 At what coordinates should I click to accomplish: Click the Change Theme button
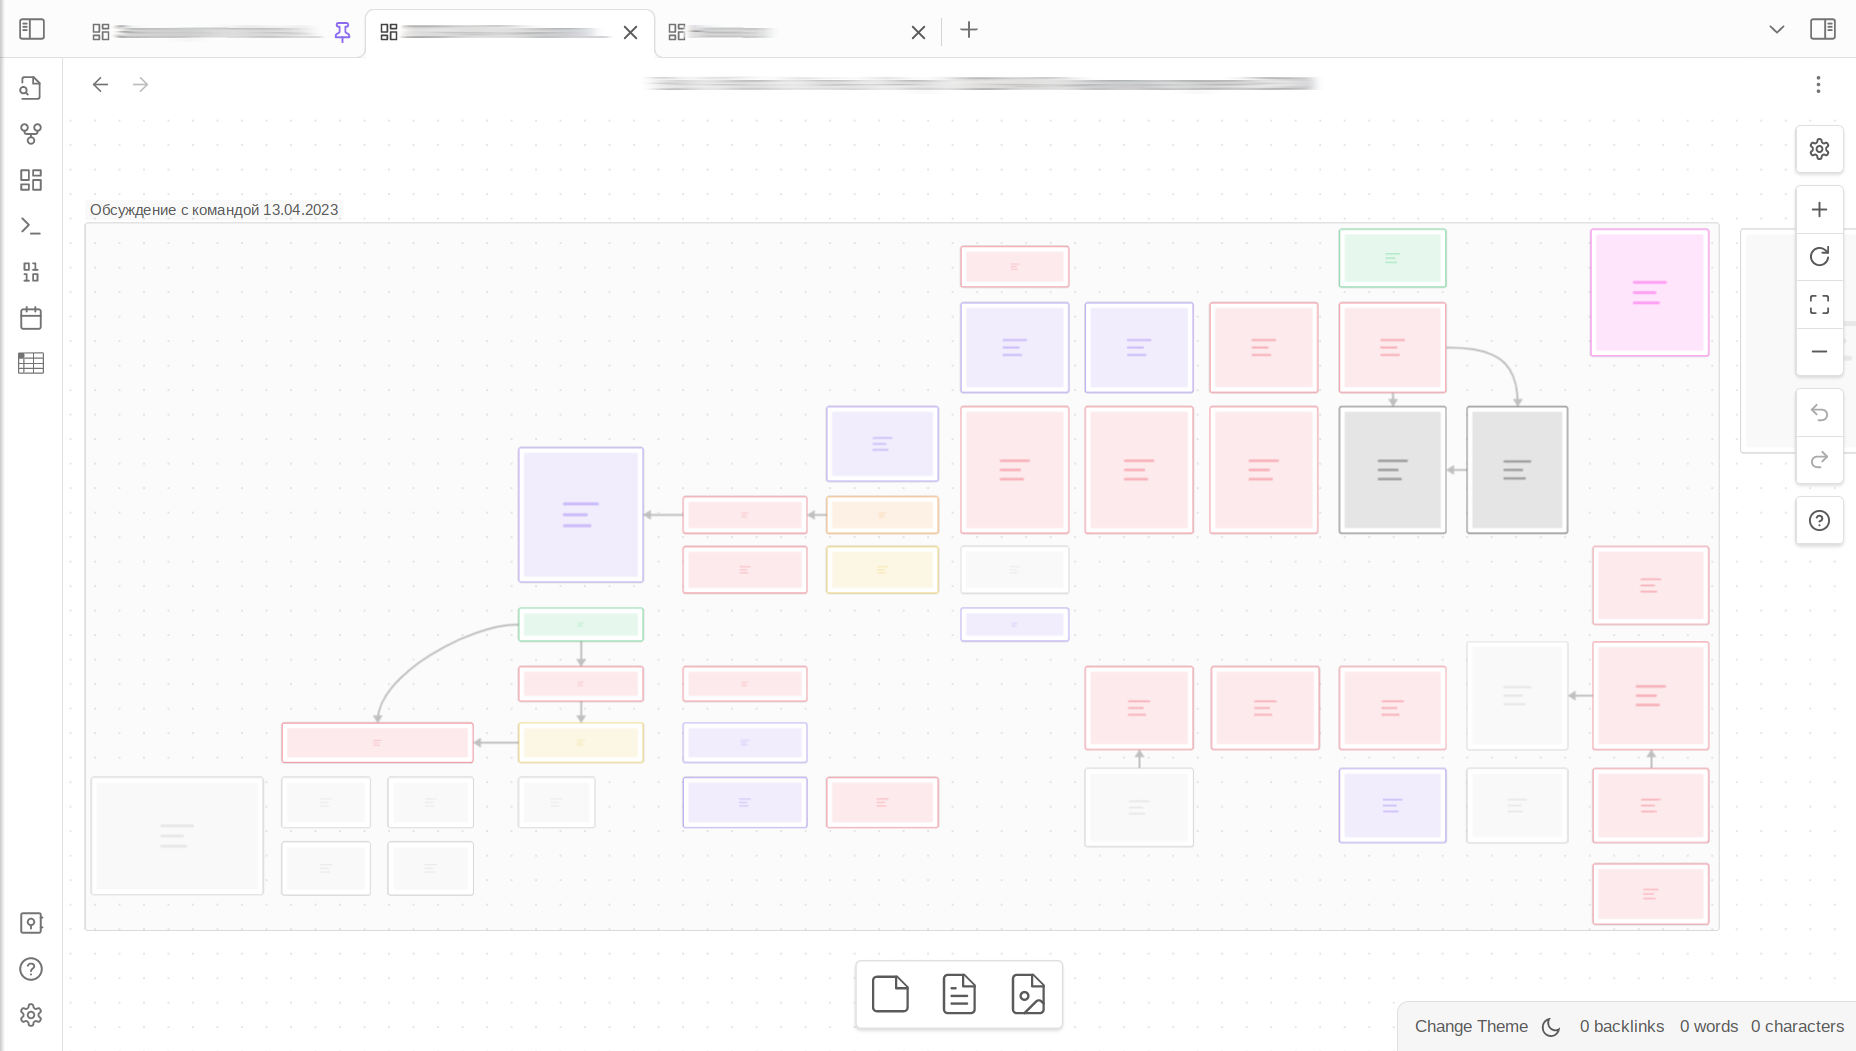pyautogui.click(x=1470, y=1026)
